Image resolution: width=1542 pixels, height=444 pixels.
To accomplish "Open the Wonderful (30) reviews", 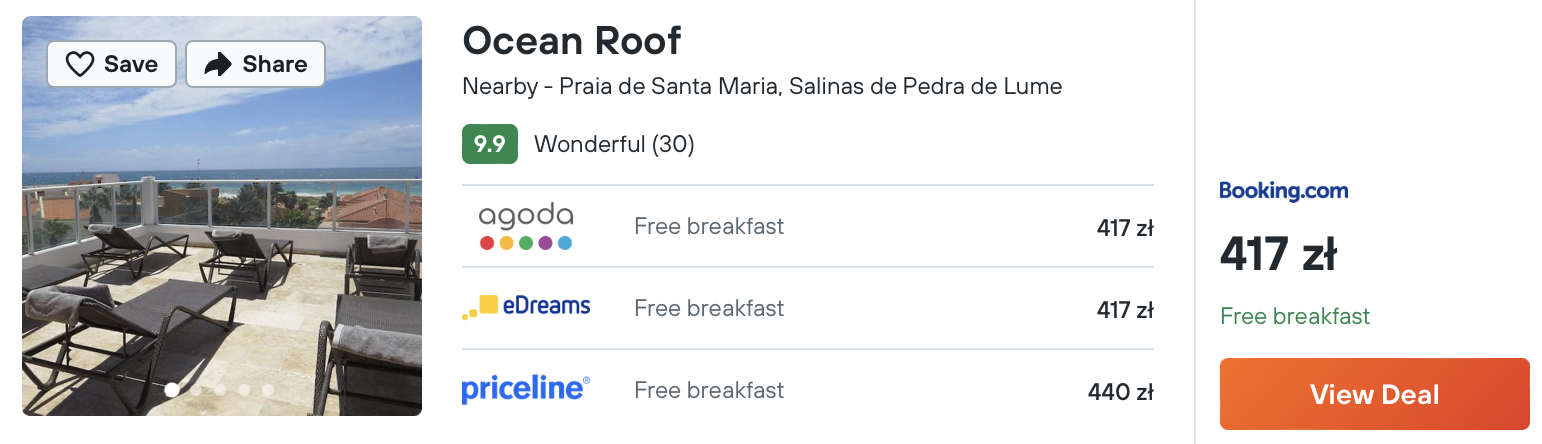I will coord(614,144).
